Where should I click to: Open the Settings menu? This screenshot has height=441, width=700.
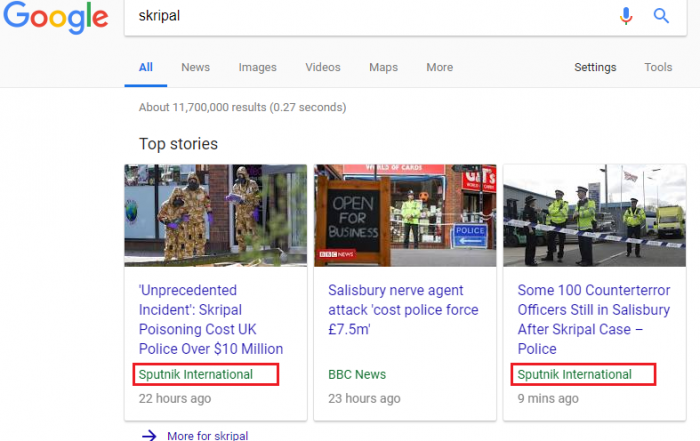click(x=595, y=67)
